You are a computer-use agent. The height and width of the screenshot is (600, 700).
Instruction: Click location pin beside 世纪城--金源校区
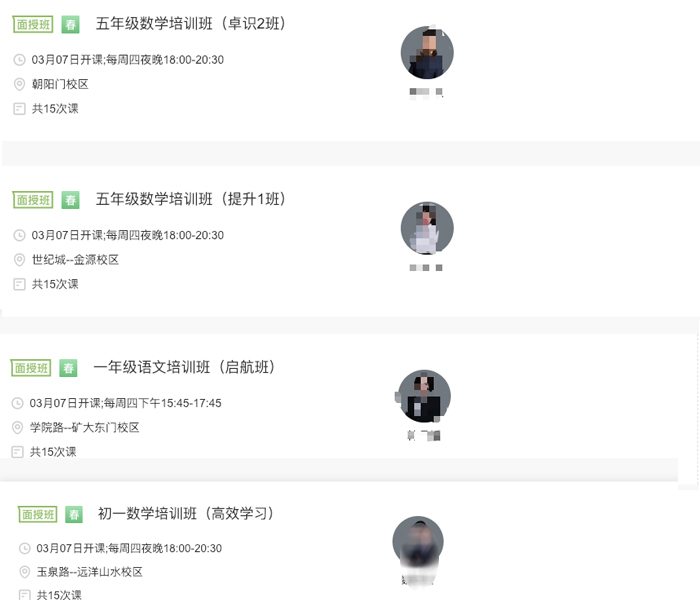pos(19,260)
